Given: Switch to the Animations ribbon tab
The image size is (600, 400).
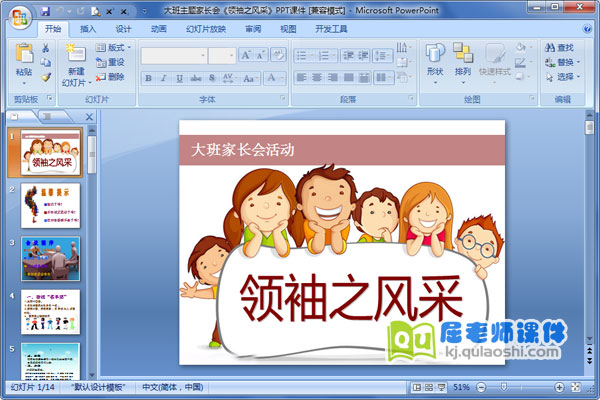Looking at the screenshot, I should click(x=158, y=29).
